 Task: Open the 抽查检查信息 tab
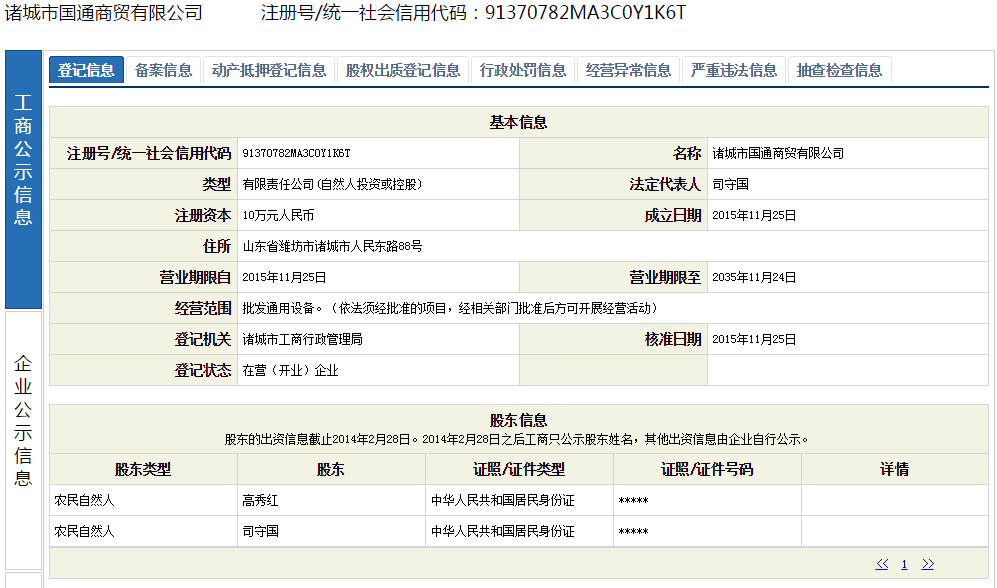[840, 70]
